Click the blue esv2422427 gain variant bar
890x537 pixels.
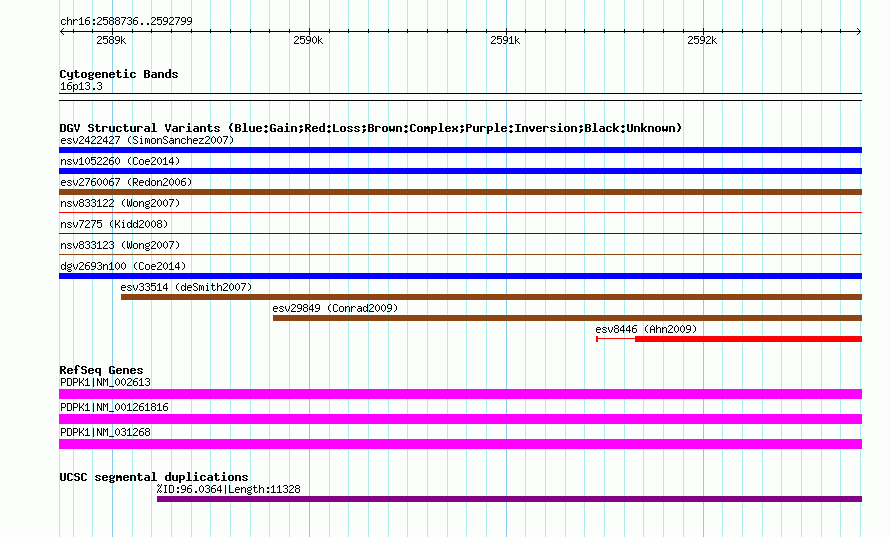tap(460, 150)
